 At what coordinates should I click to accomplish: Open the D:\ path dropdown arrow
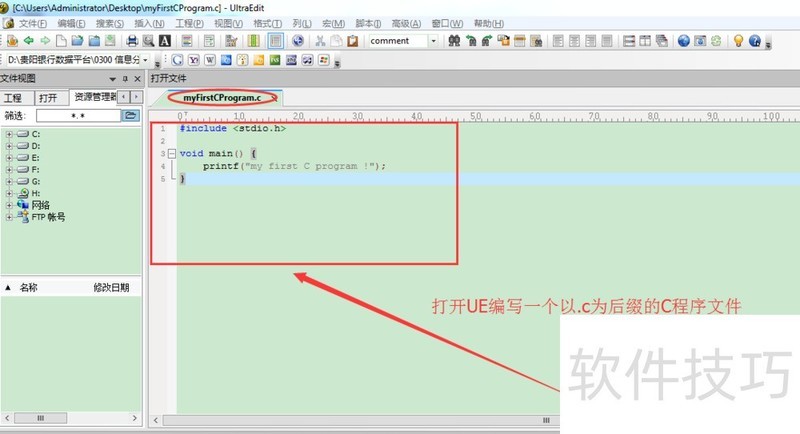click(145, 60)
